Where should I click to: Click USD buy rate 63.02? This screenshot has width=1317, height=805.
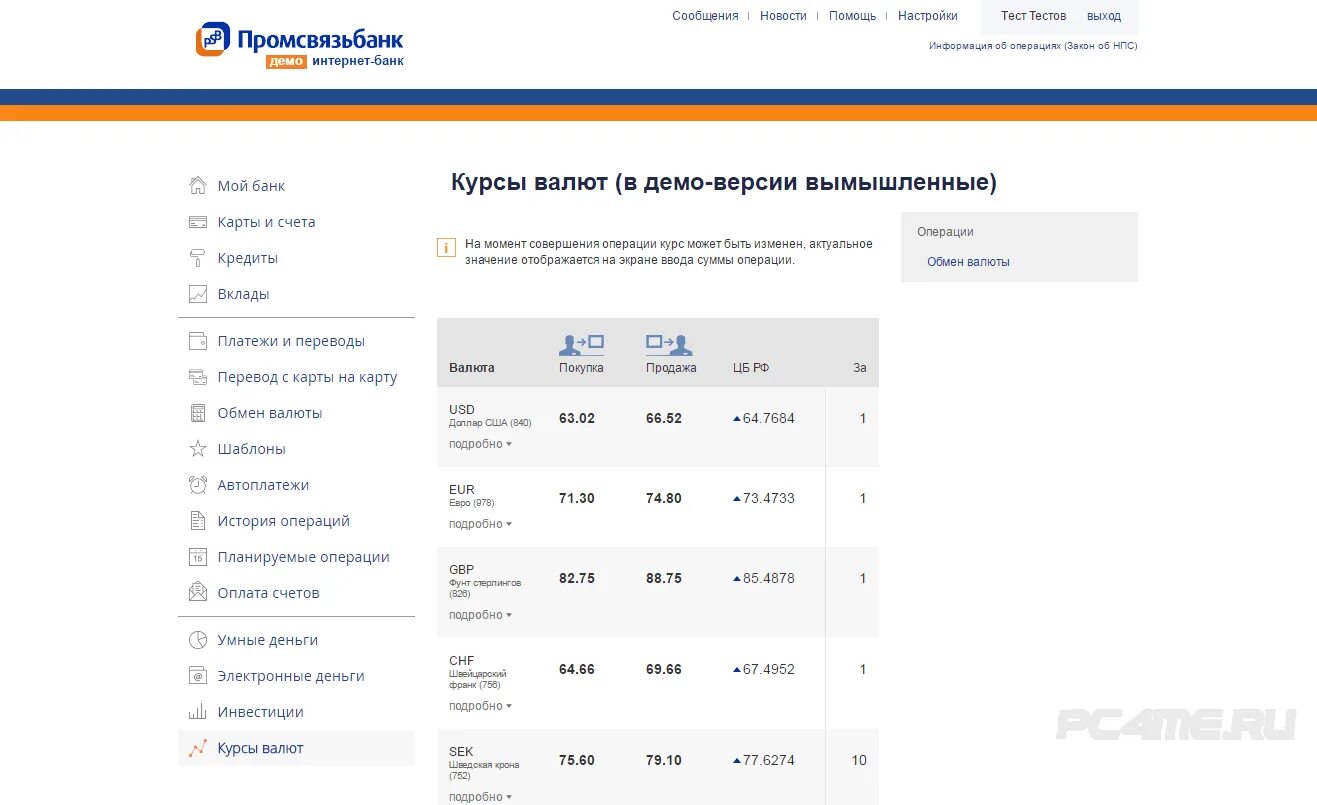[x=577, y=419]
